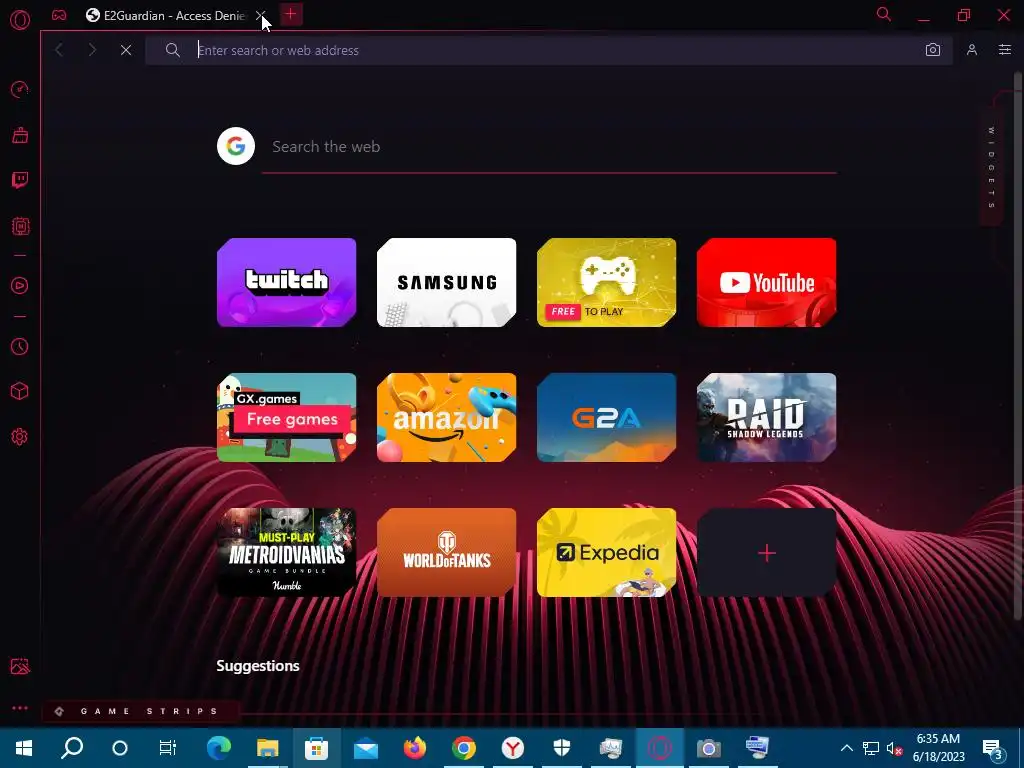Open Easy Setup sliders icon

click(1004, 50)
